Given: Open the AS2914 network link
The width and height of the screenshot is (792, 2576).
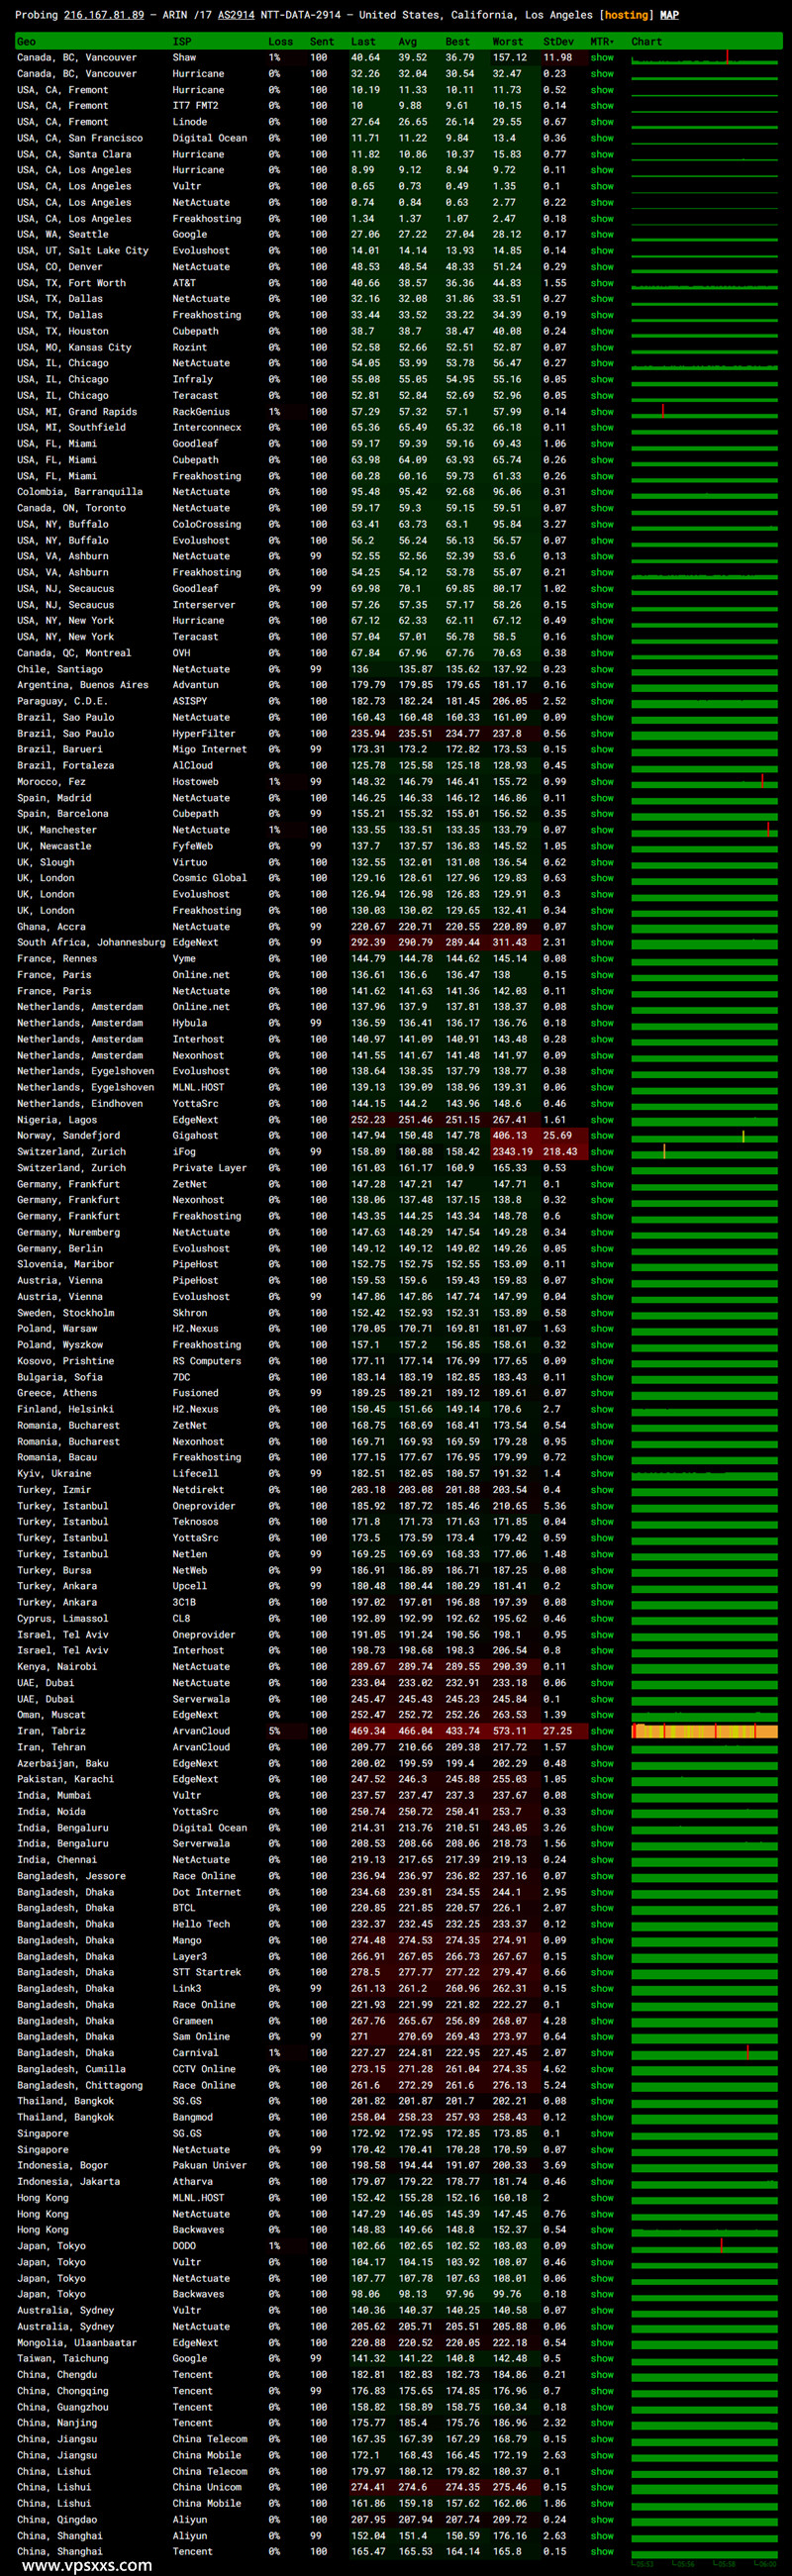Looking at the screenshot, I should [236, 15].
